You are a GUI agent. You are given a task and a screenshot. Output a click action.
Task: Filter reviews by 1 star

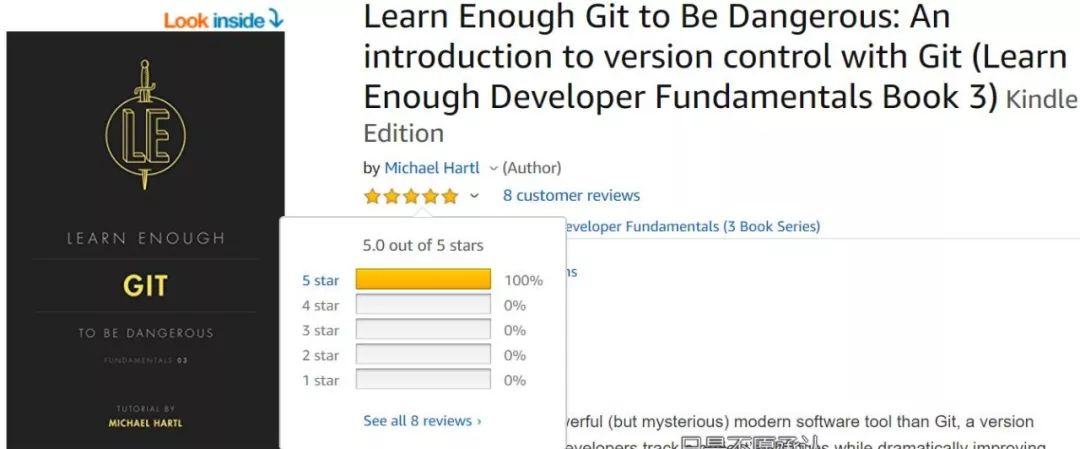point(320,380)
